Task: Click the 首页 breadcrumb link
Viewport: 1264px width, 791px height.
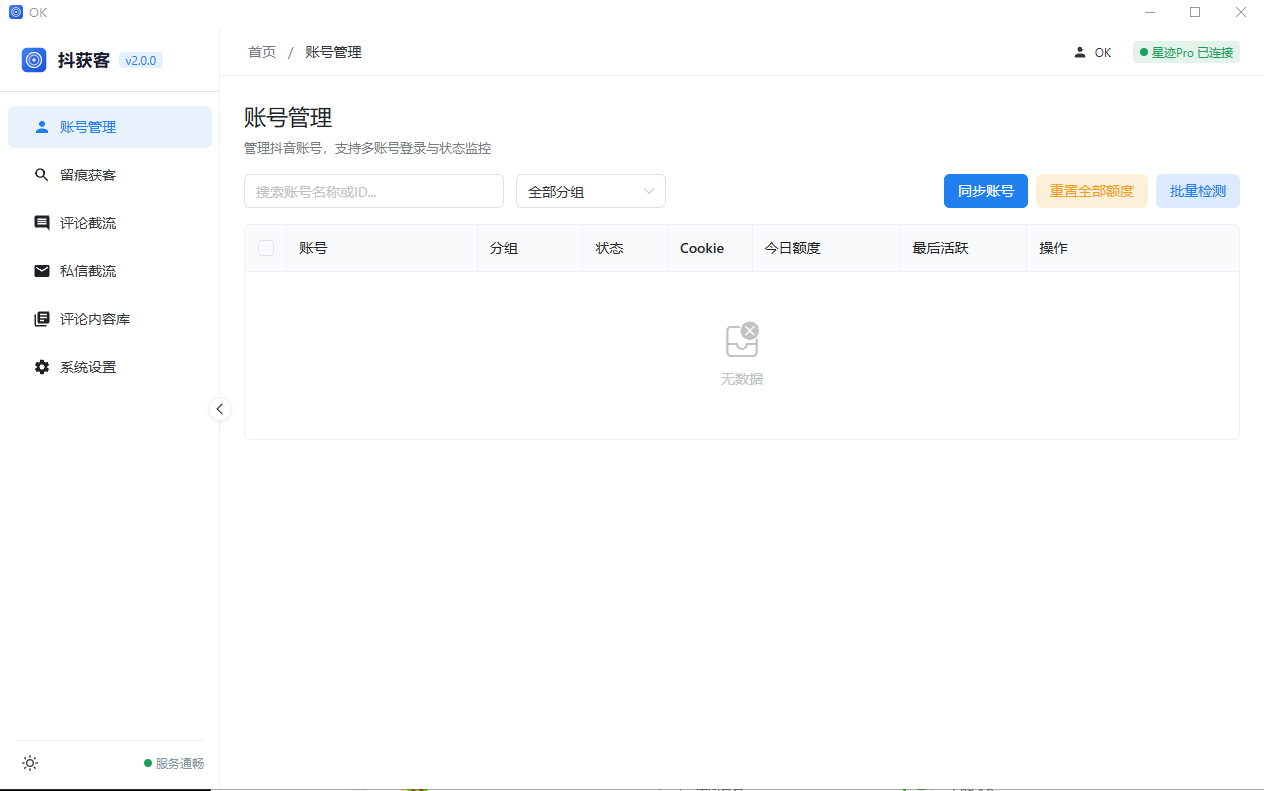Action: [x=262, y=52]
